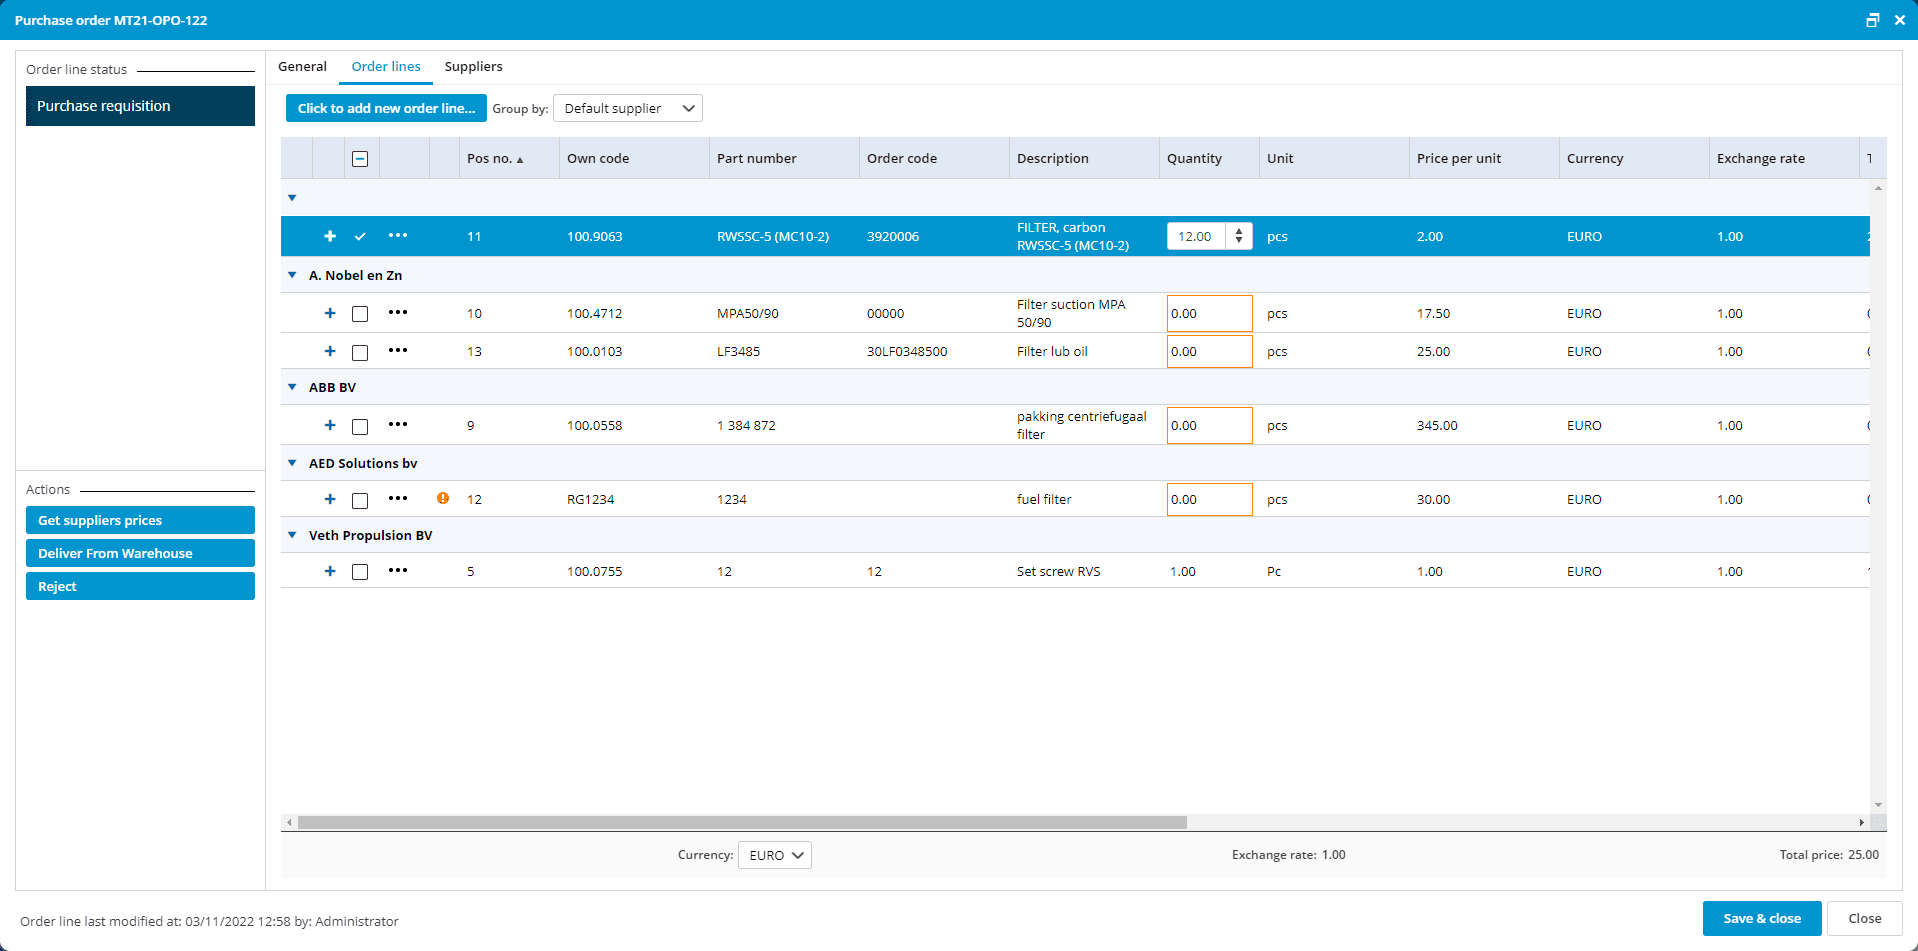The image size is (1918, 951).
Task: Open three-dot menu for pakking centriefugaal filter row
Action: [398, 425]
